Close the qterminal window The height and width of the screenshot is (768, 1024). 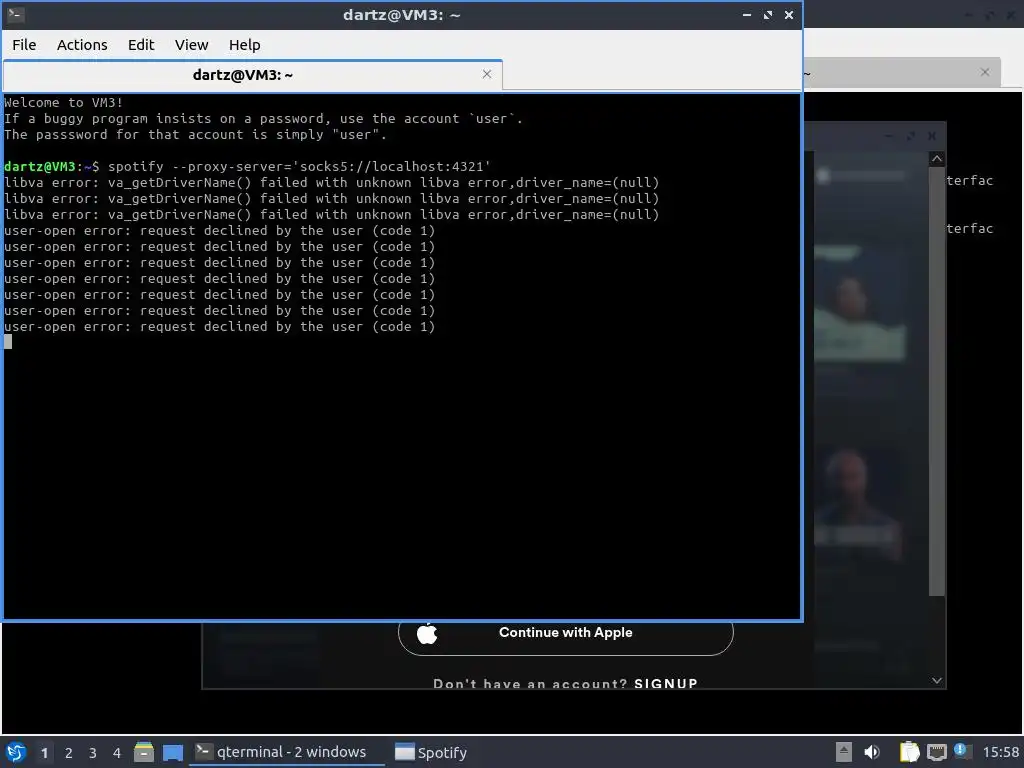coord(788,14)
